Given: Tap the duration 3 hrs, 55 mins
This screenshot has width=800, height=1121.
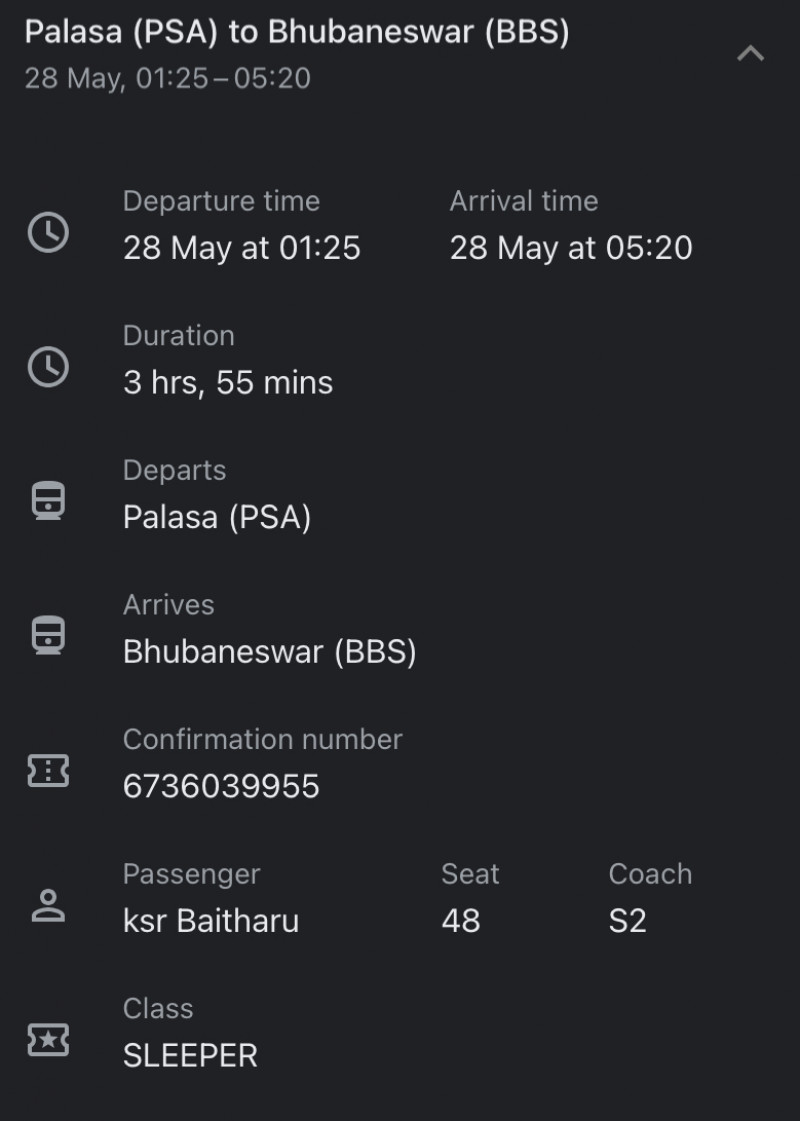Looking at the screenshot, I should 228,382.
